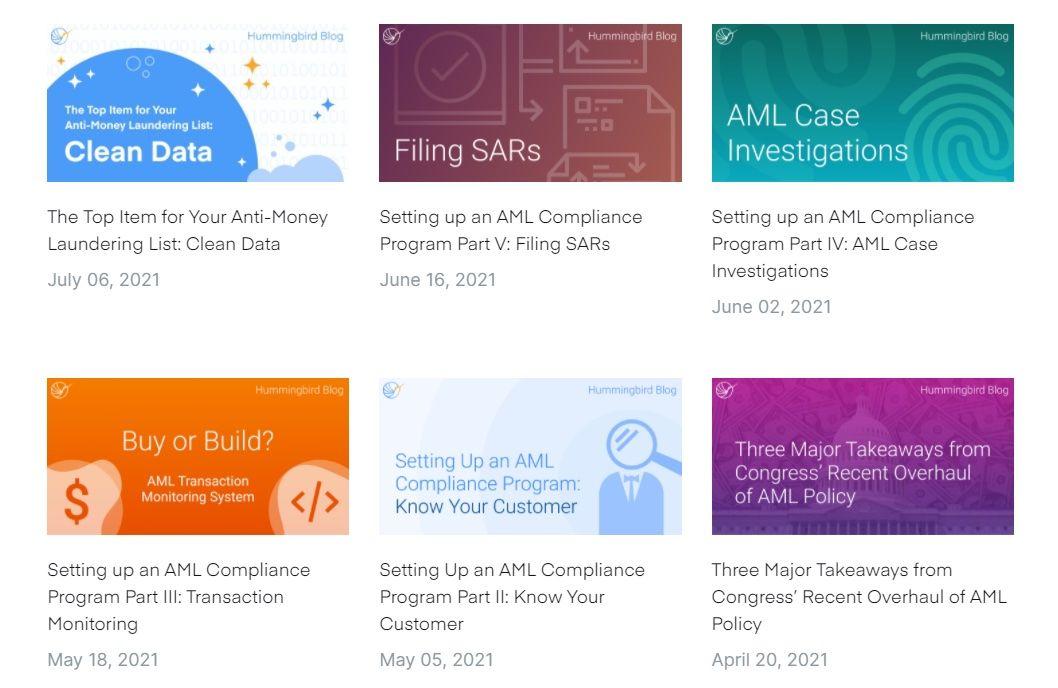Open 'Three Major Takeaways from Congress' title link
This screenshot has height=688, width=1058.
pos(859,597)
